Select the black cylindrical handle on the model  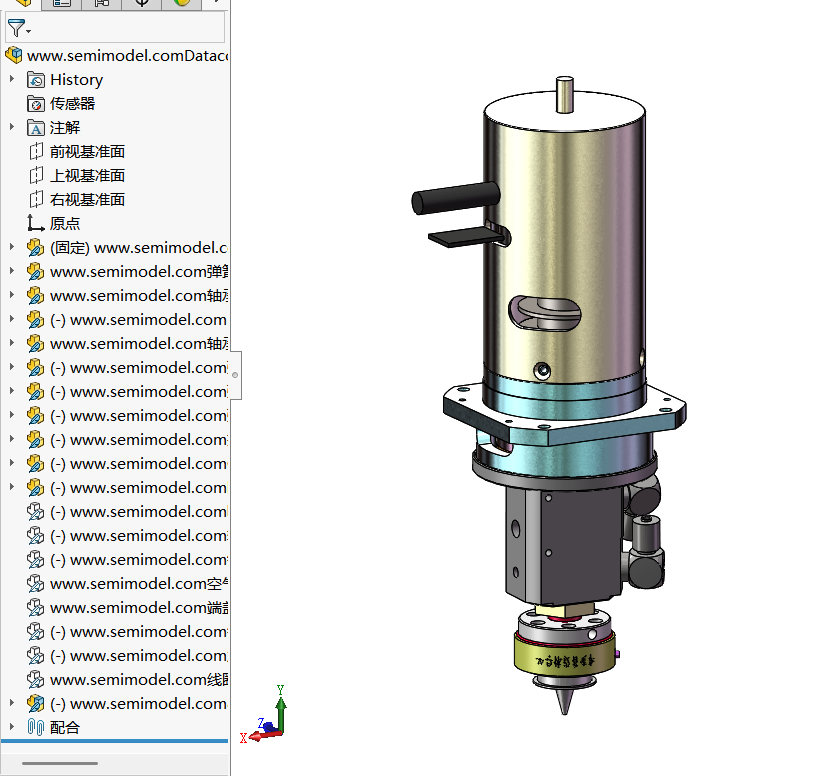tap(455, 198)
